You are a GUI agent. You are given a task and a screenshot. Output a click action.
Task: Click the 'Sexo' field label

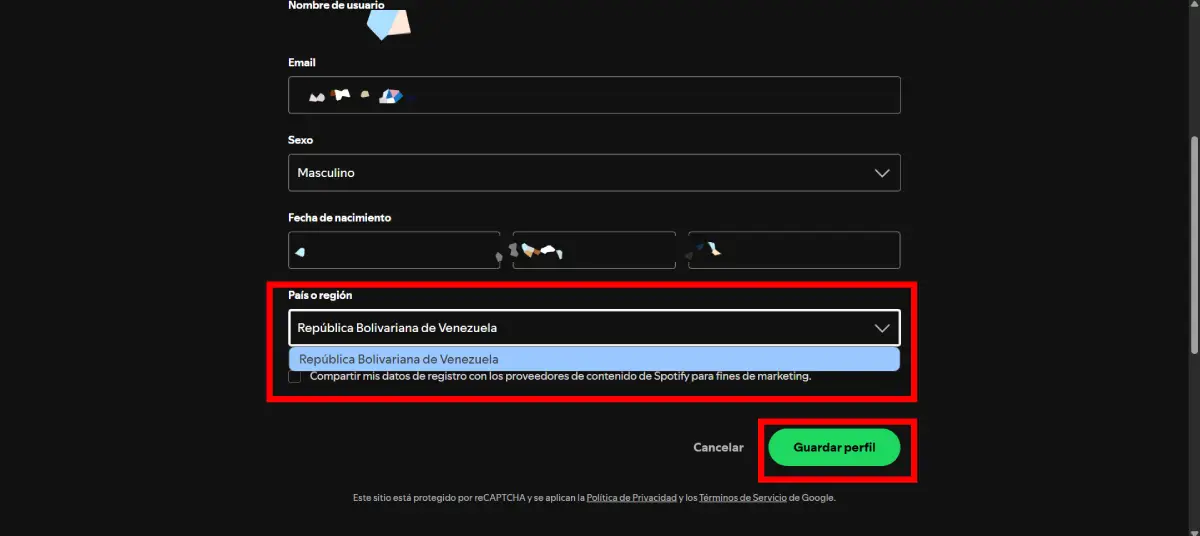(x=300, y=140)
